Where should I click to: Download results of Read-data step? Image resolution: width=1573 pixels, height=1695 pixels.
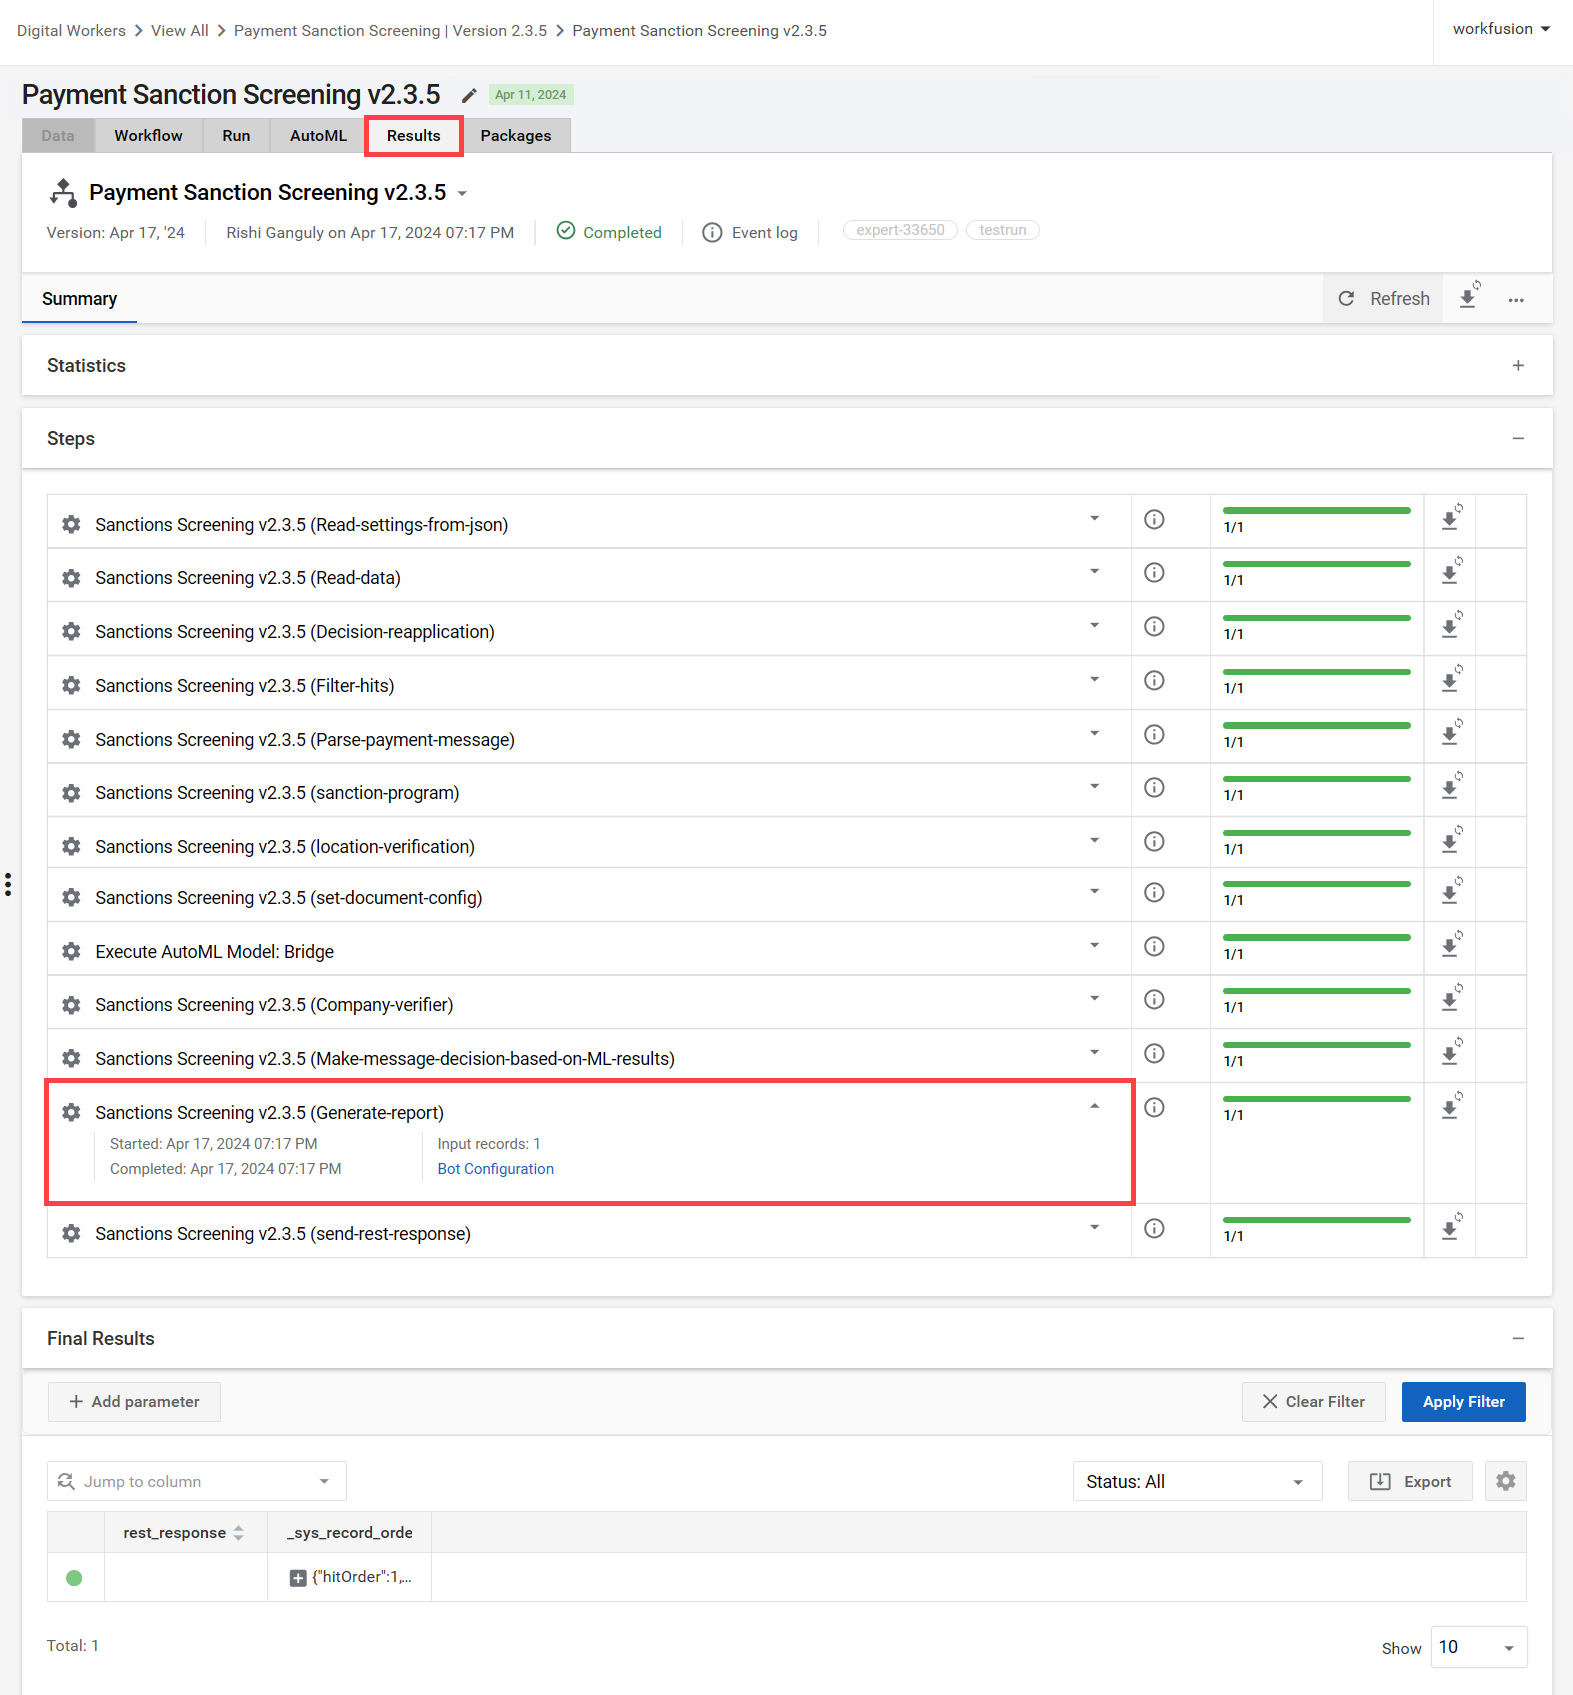pyautogui.click(x=1451, y=572)
